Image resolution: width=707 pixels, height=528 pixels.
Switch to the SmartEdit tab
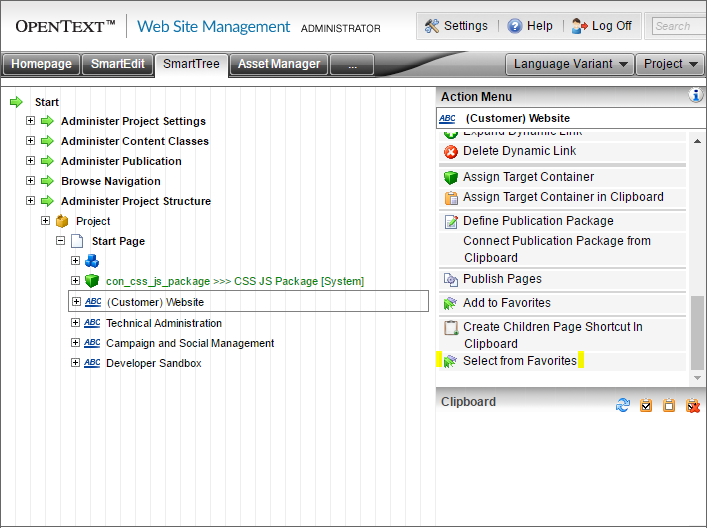tap(118, 64)
